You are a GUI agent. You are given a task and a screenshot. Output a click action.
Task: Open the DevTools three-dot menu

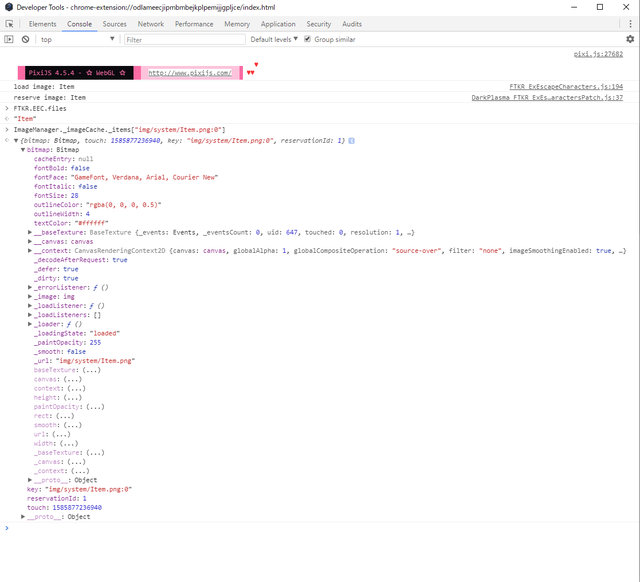point(630,24)
